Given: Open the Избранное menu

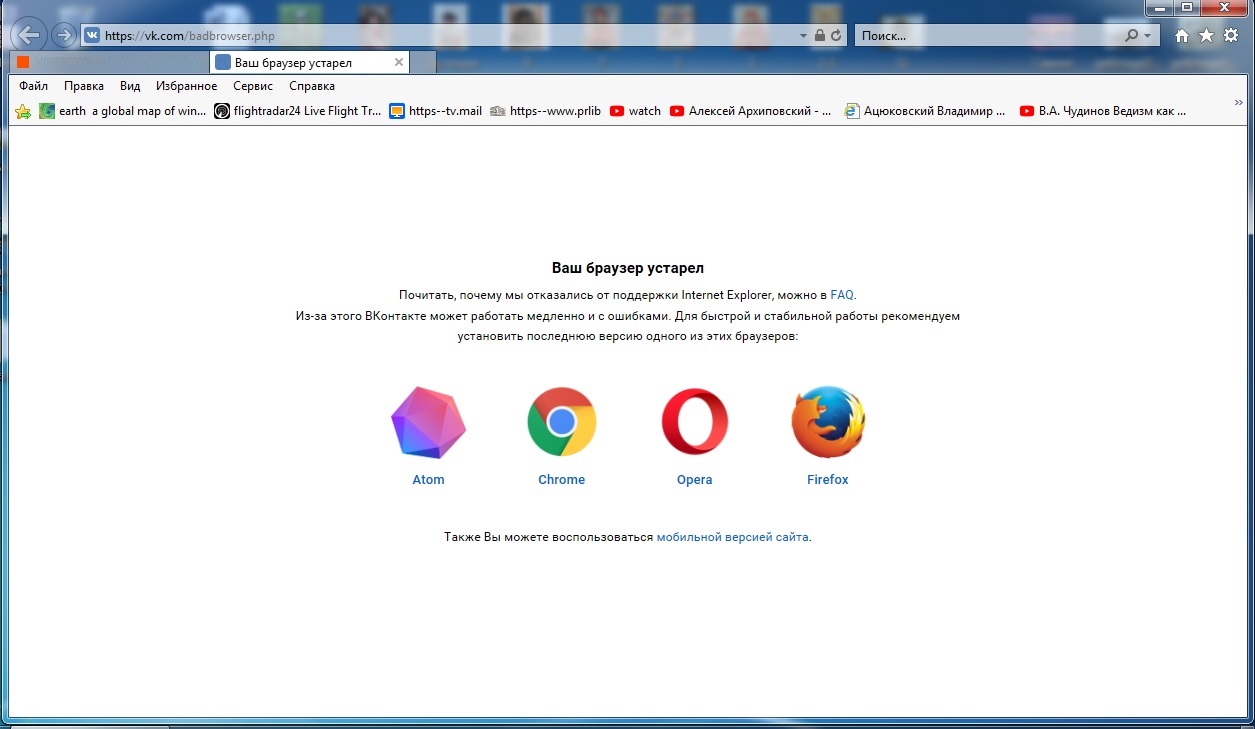Looking at the screenshot, I should click(187, 86).
